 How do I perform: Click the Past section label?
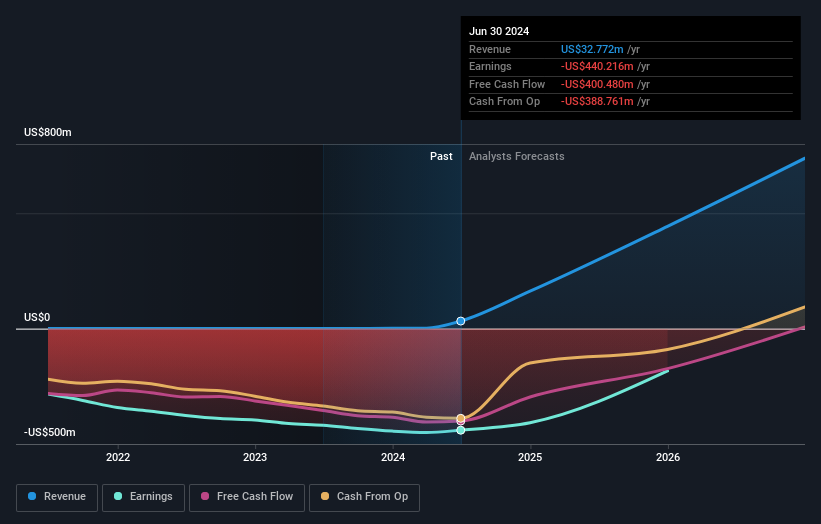441,157
